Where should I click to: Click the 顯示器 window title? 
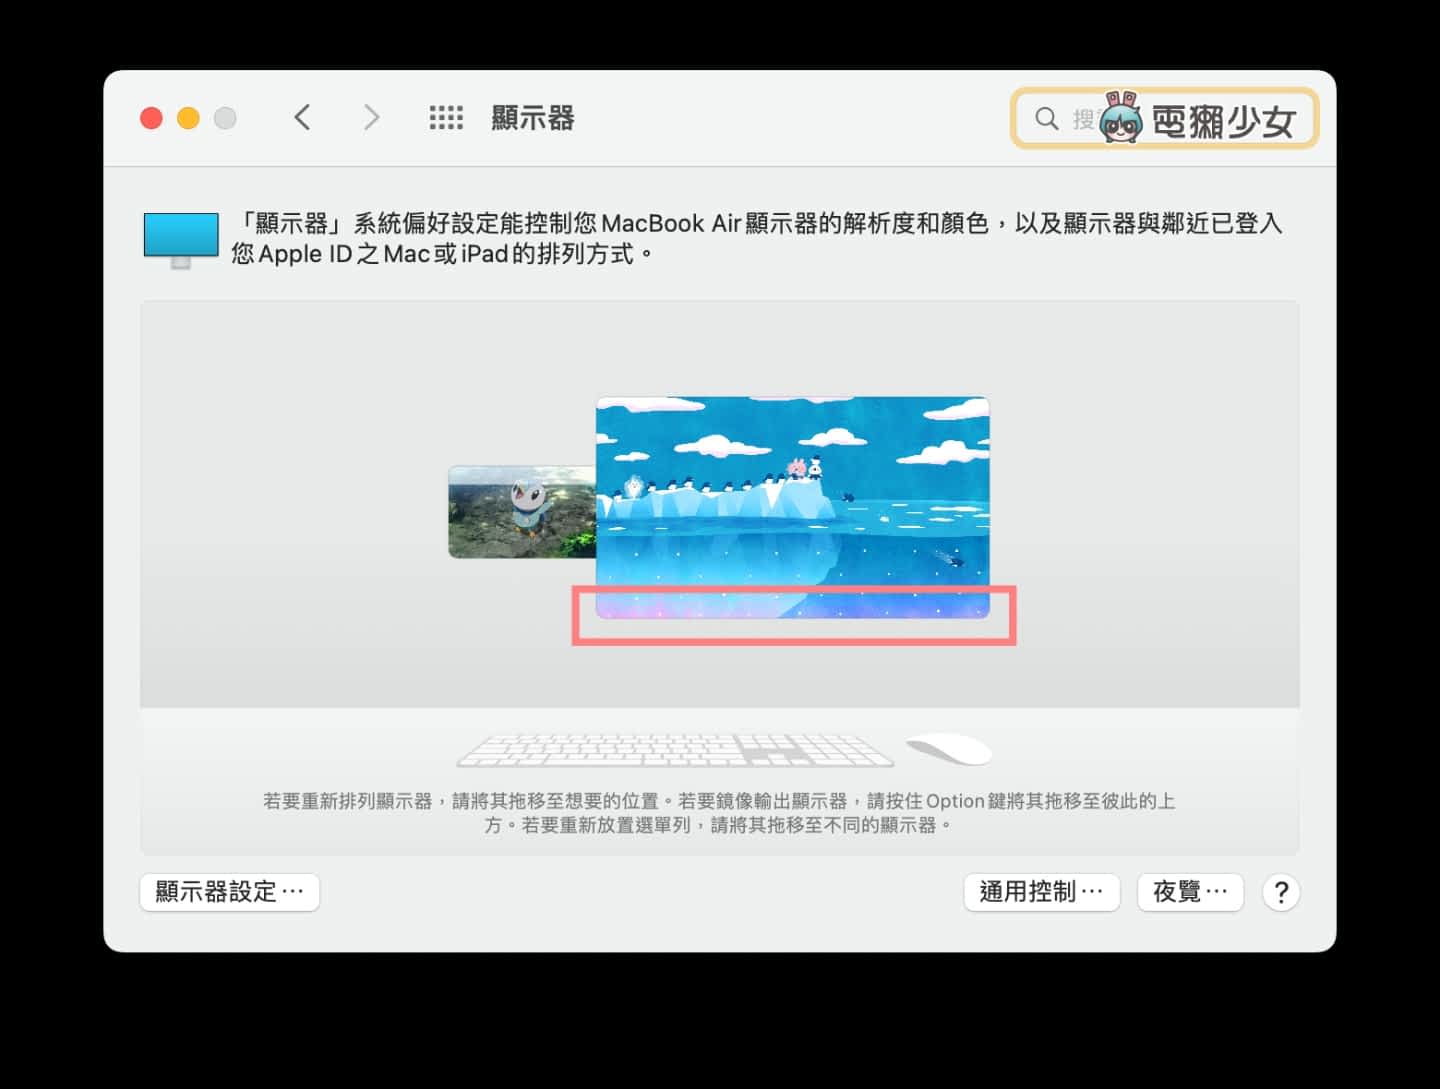click(533, 118)
